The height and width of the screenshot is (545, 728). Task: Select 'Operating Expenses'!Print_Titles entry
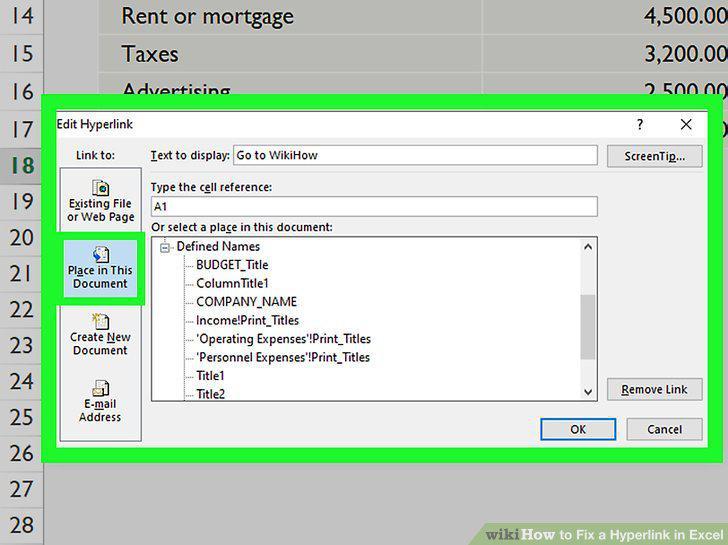tap(283, 339)
